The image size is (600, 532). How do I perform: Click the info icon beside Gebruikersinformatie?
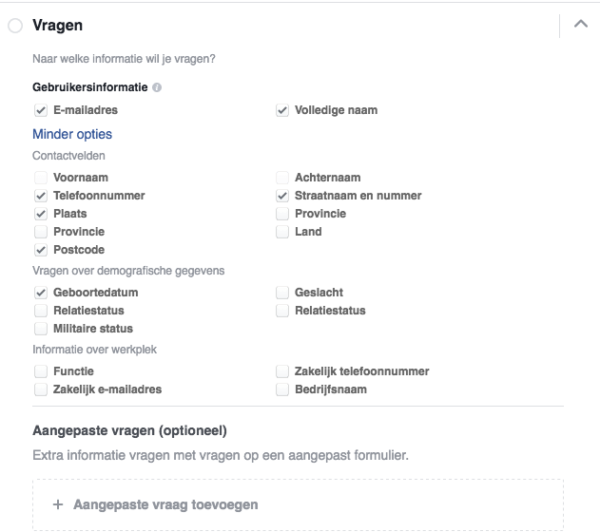click(x=157, y=88)
